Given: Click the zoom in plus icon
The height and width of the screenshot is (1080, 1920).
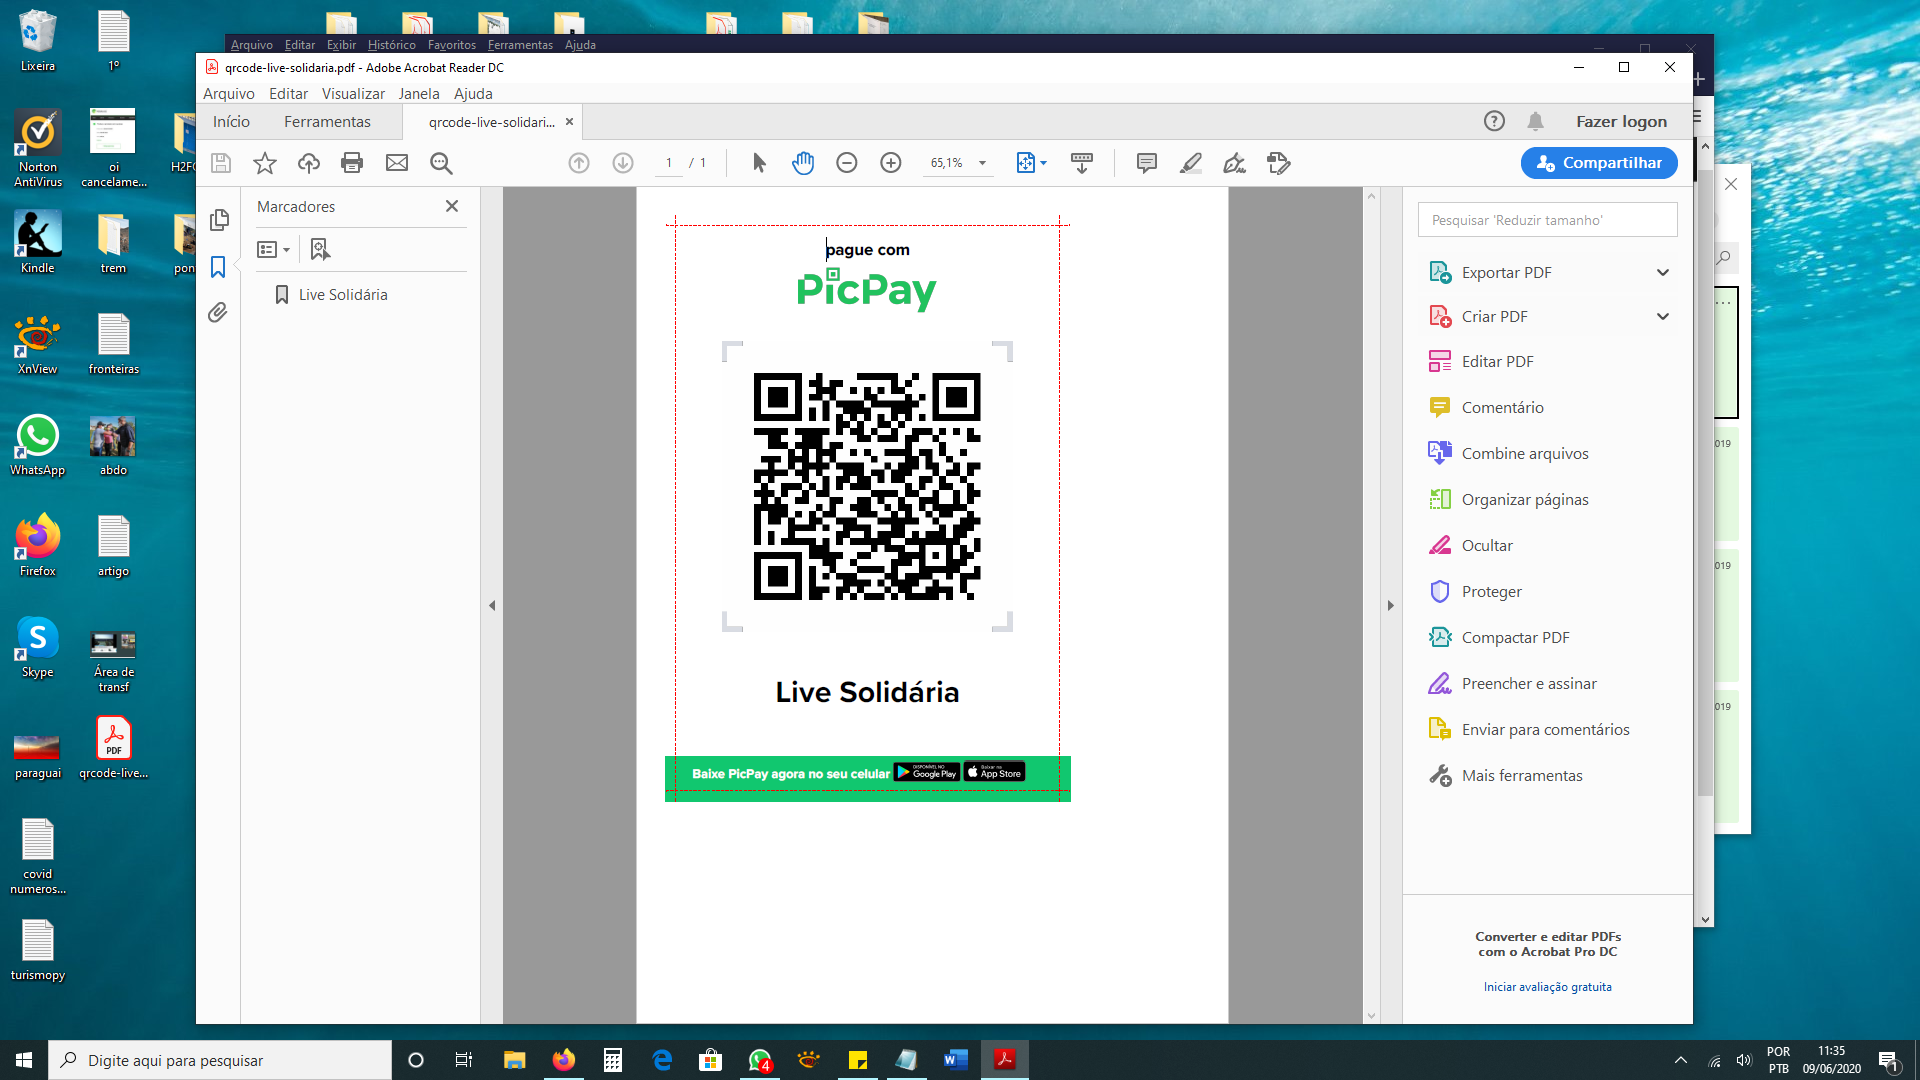Looking at the screenshot, I should 891,163.
